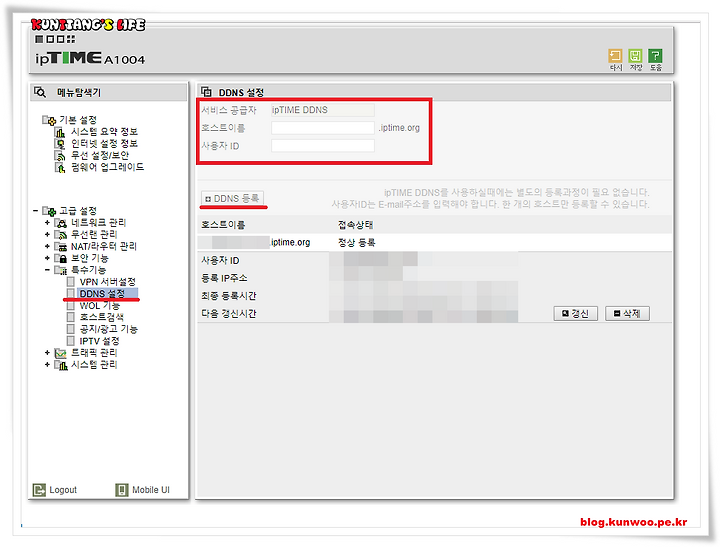Expand the 네트워크 관리 node

47,223
